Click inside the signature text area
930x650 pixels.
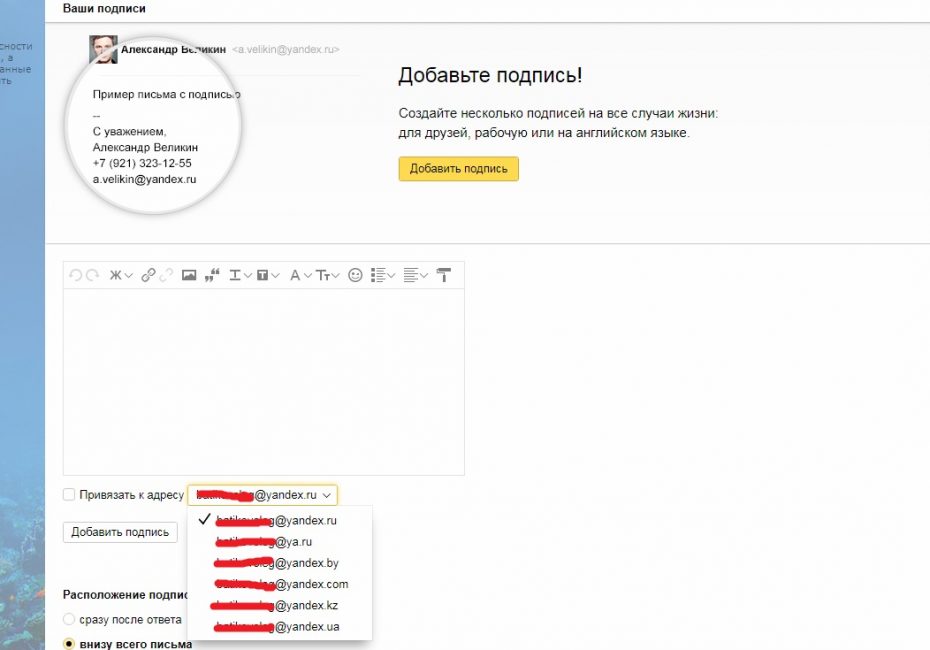pyautogui.click(x=264, y=381)
